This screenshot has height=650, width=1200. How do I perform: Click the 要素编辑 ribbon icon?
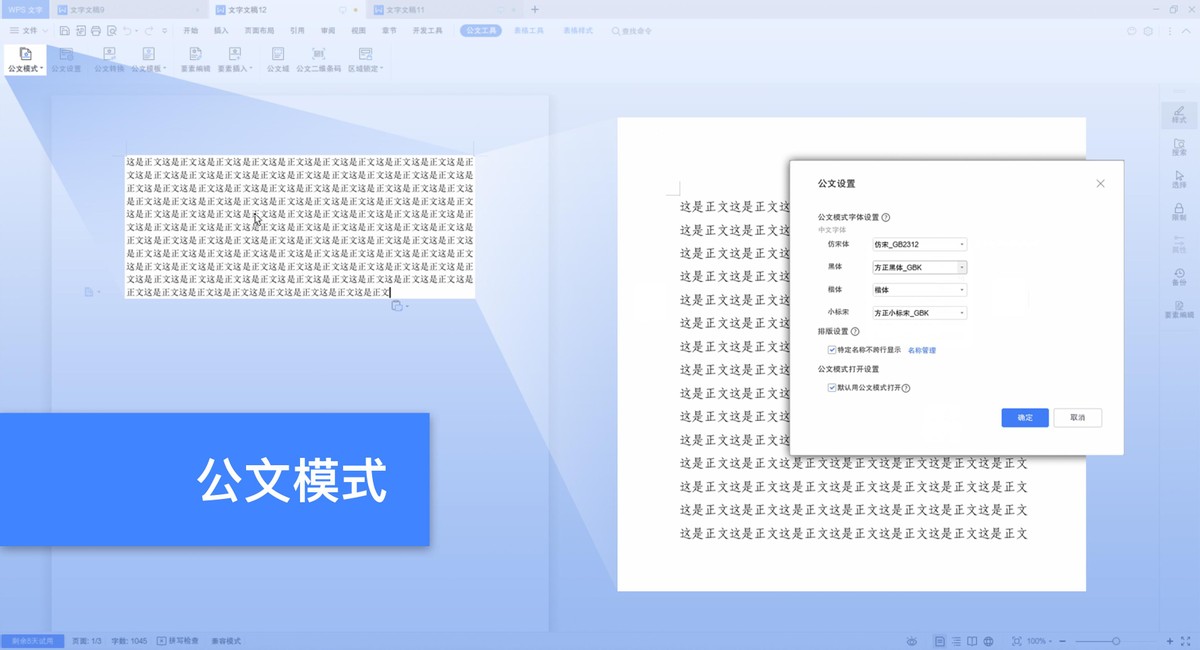(195, 59)
